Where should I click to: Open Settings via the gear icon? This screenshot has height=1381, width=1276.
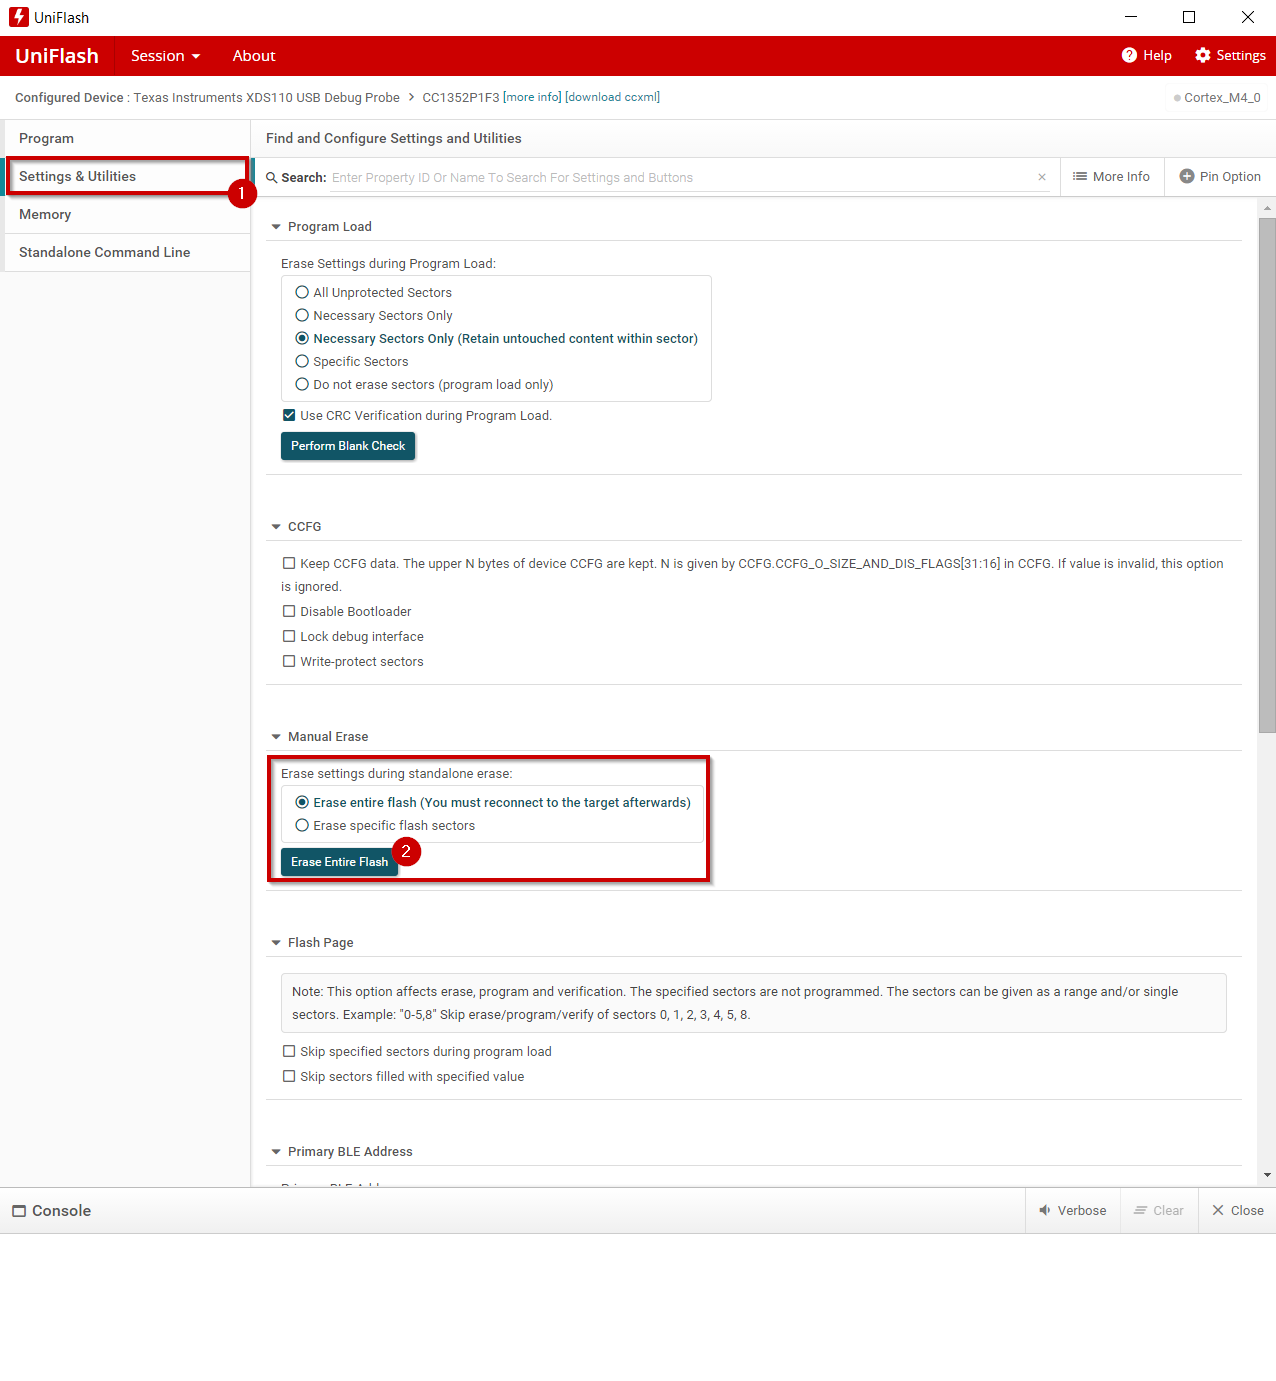[x=1203, y=55]
